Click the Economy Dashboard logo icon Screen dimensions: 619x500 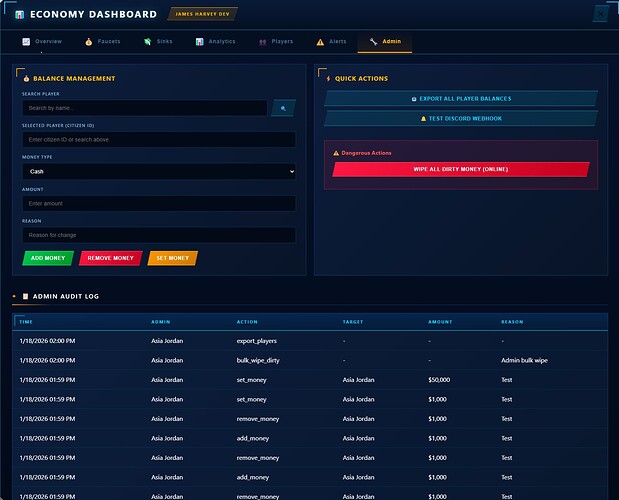pyautogui.click(x=20, y=14)
